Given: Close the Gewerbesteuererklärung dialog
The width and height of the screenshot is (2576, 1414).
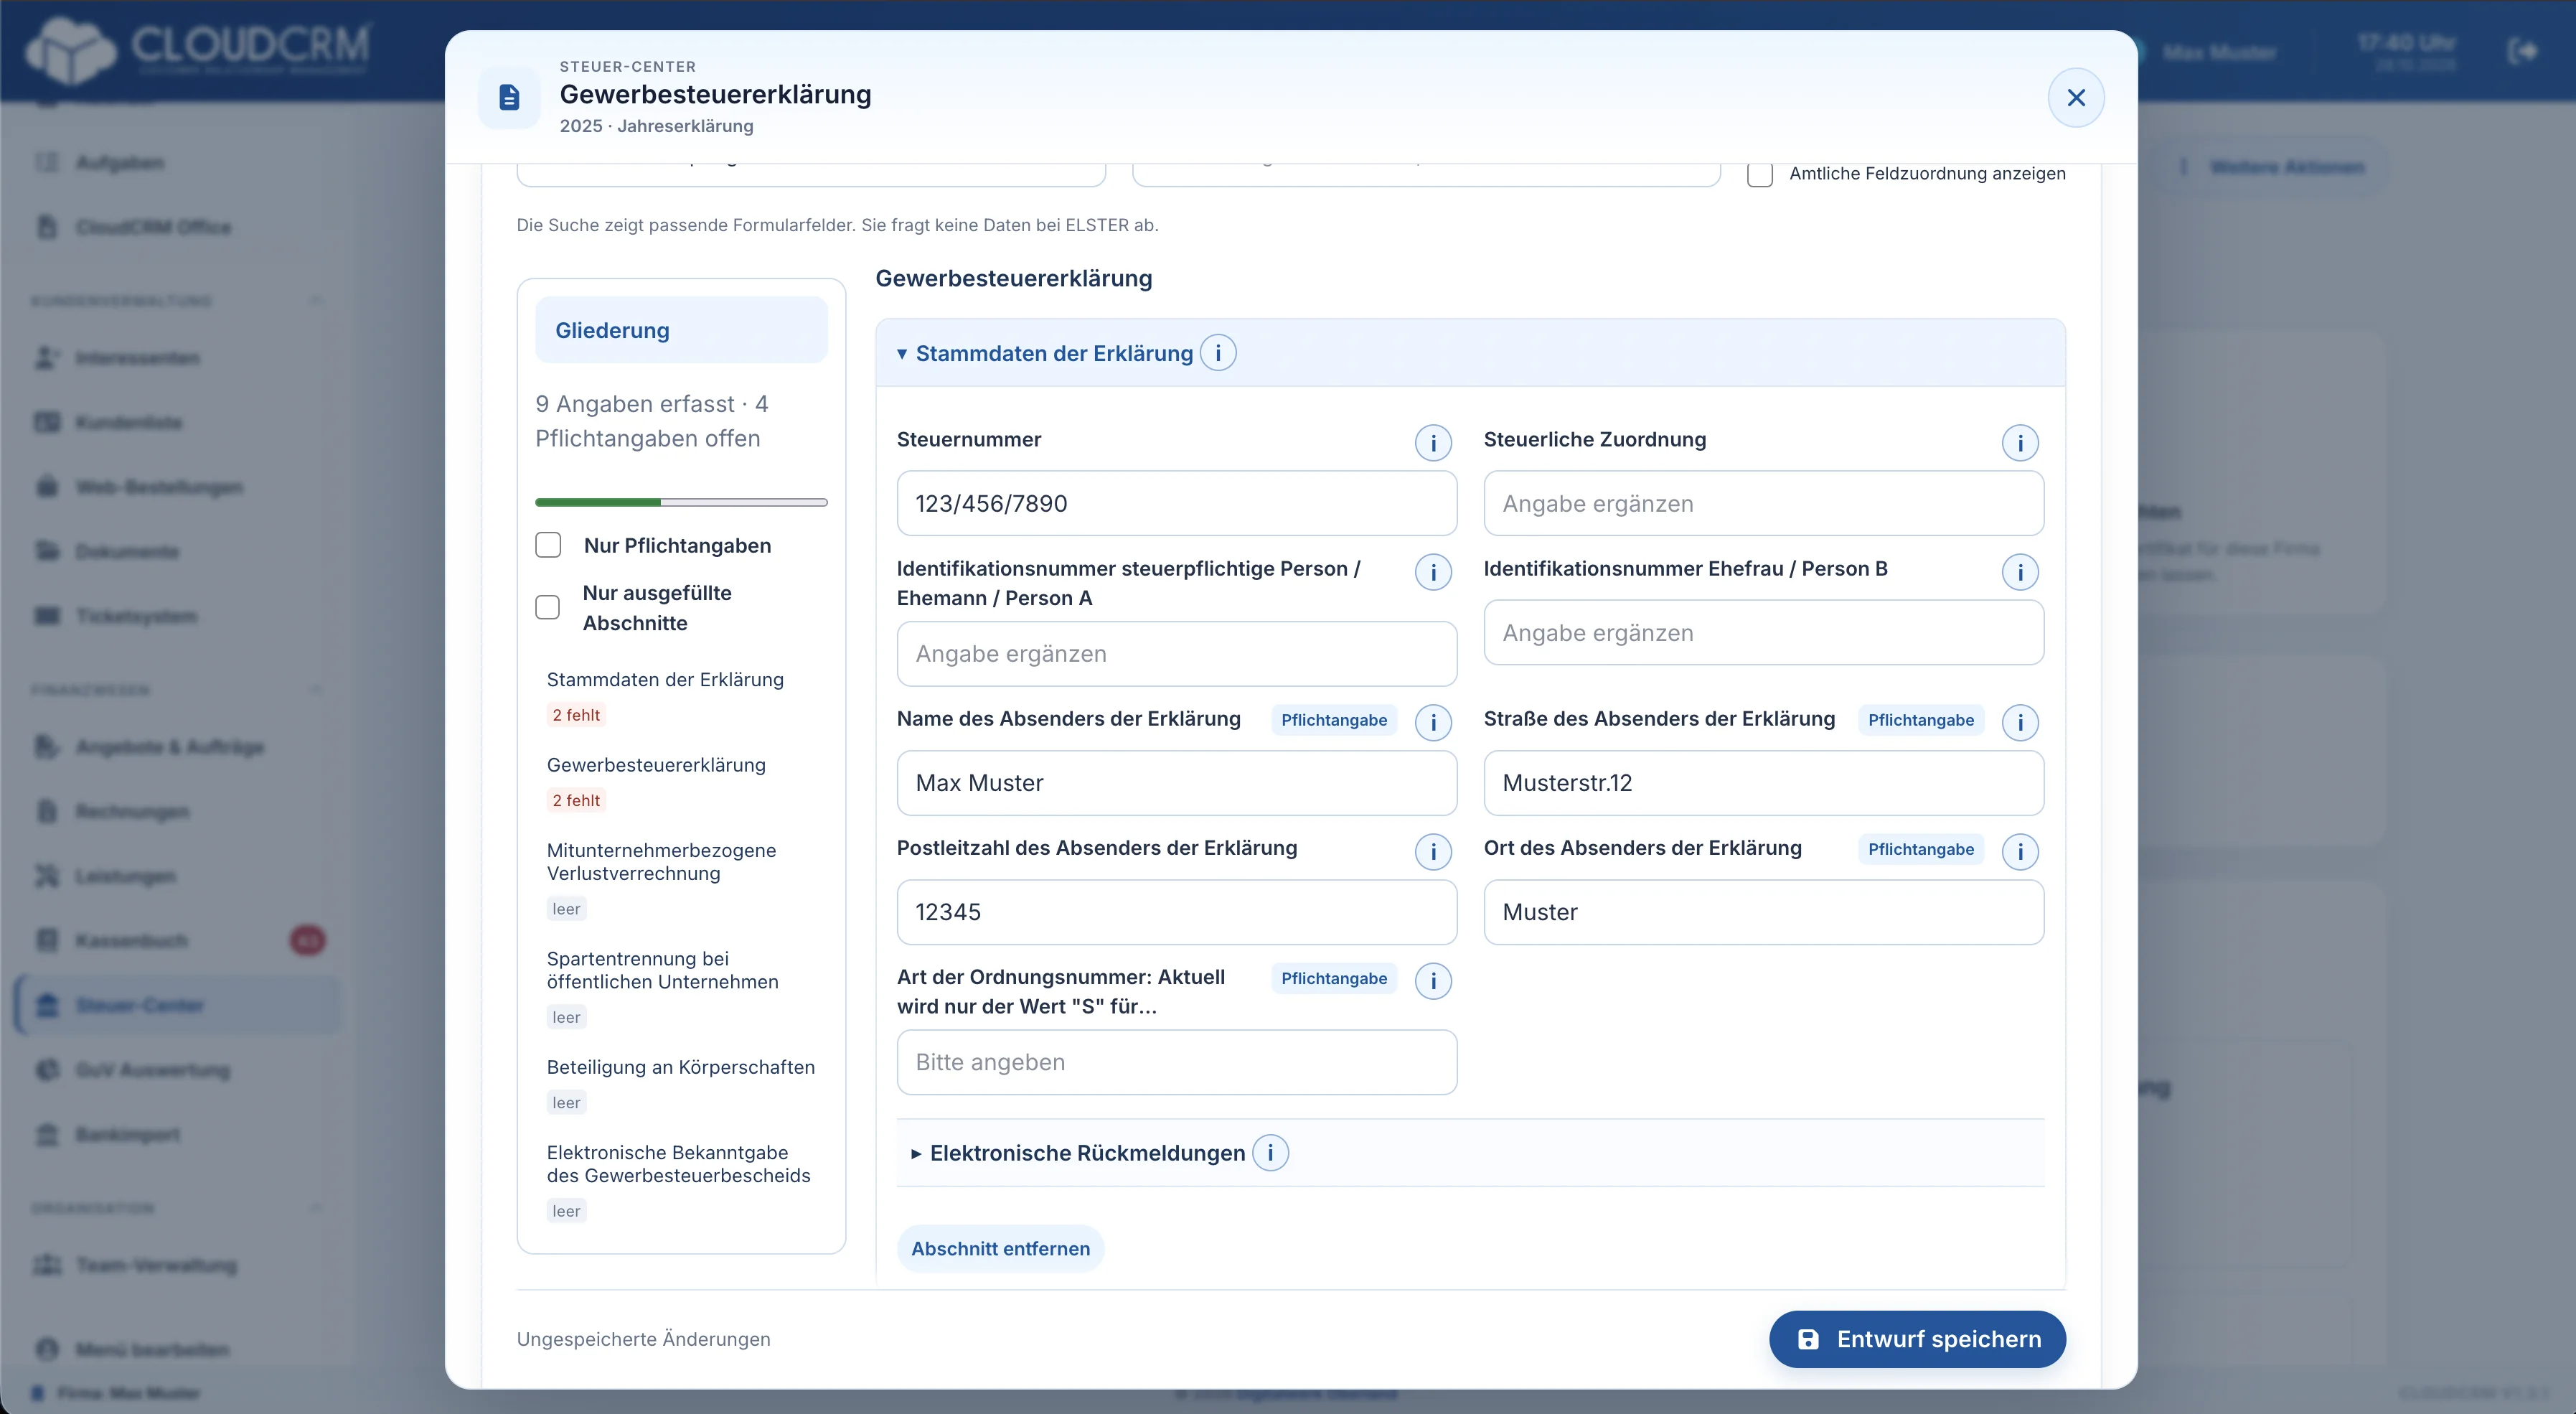Looking at the screenshot, I should click(x=2076, y=97).
